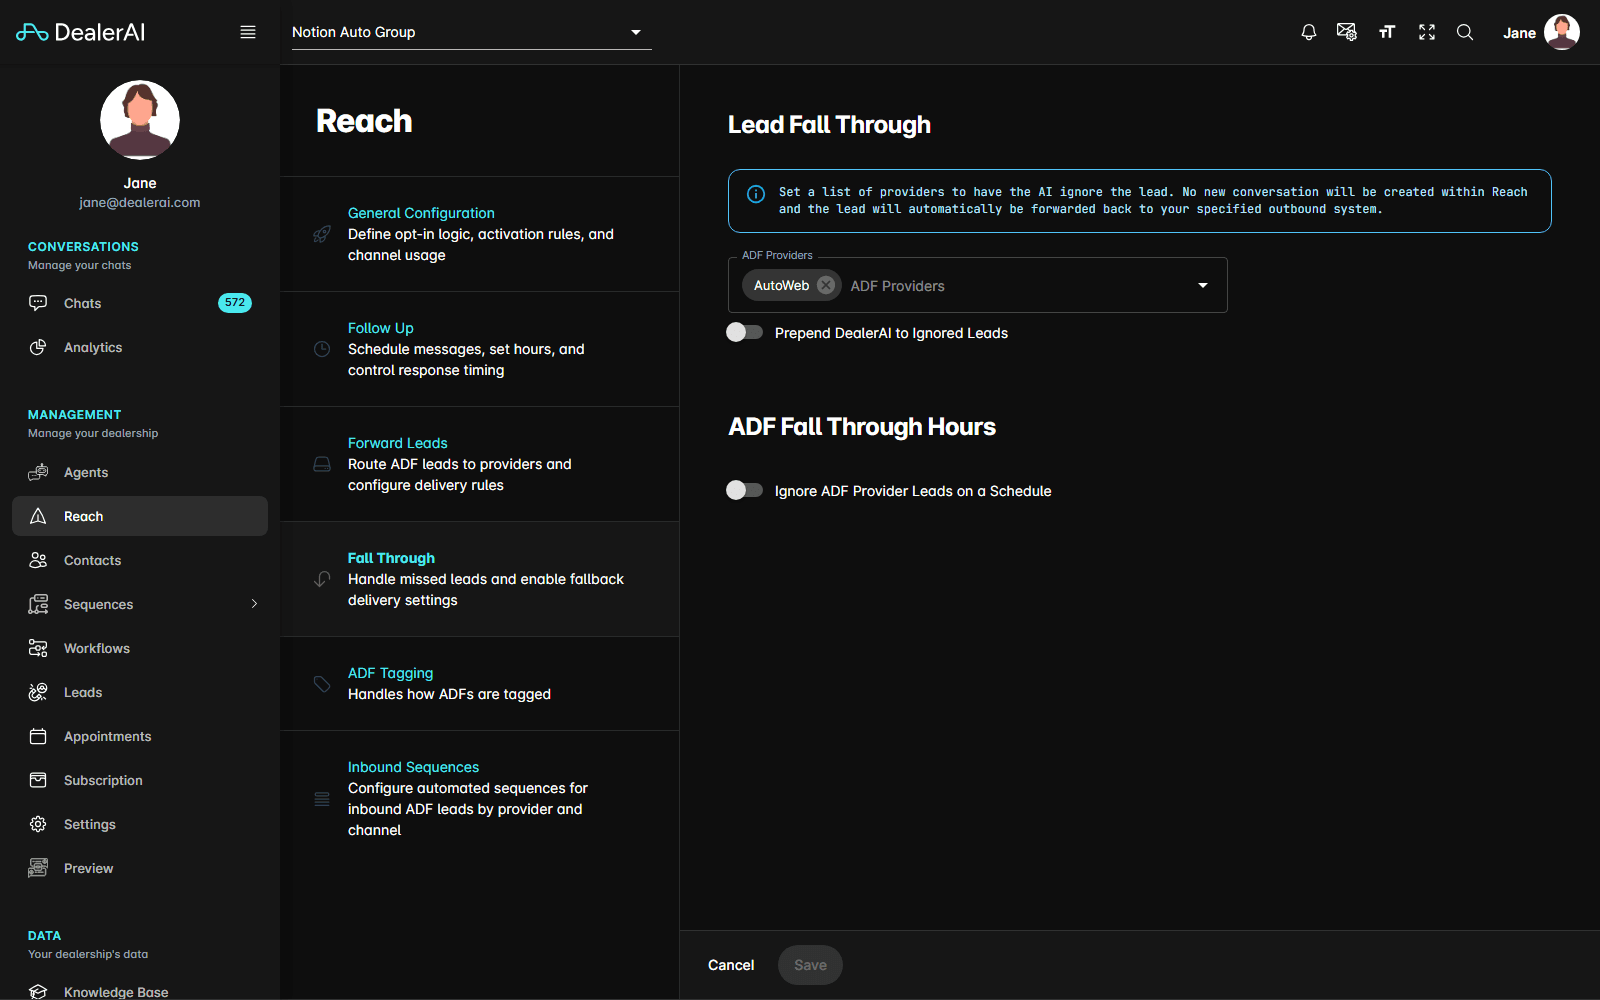Open the search icon in header
This screenshot has height=1000, width=1600.
(x=1465, y=32)
